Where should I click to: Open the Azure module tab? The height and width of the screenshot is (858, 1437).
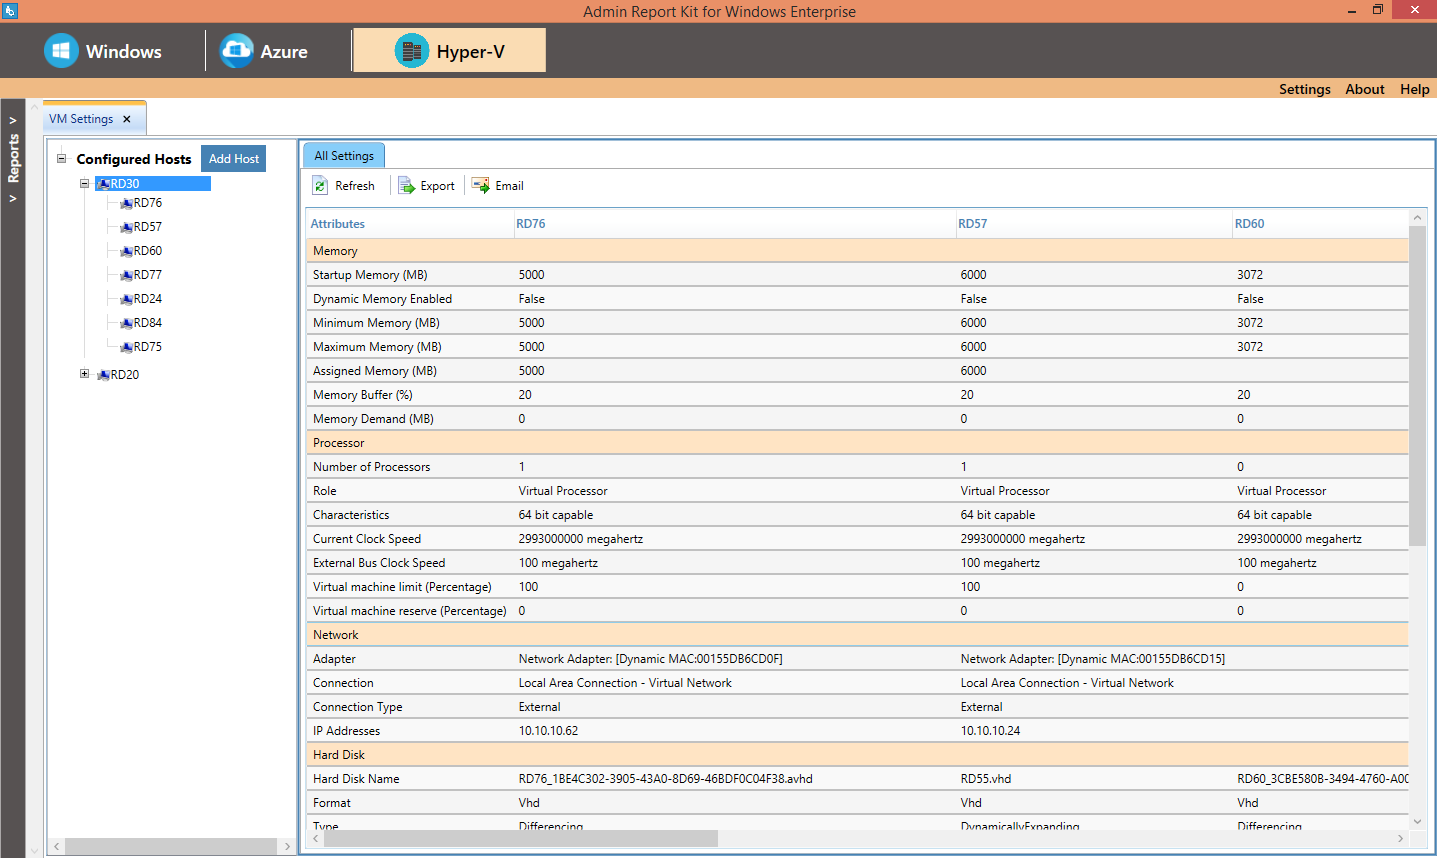click(264, 51)
